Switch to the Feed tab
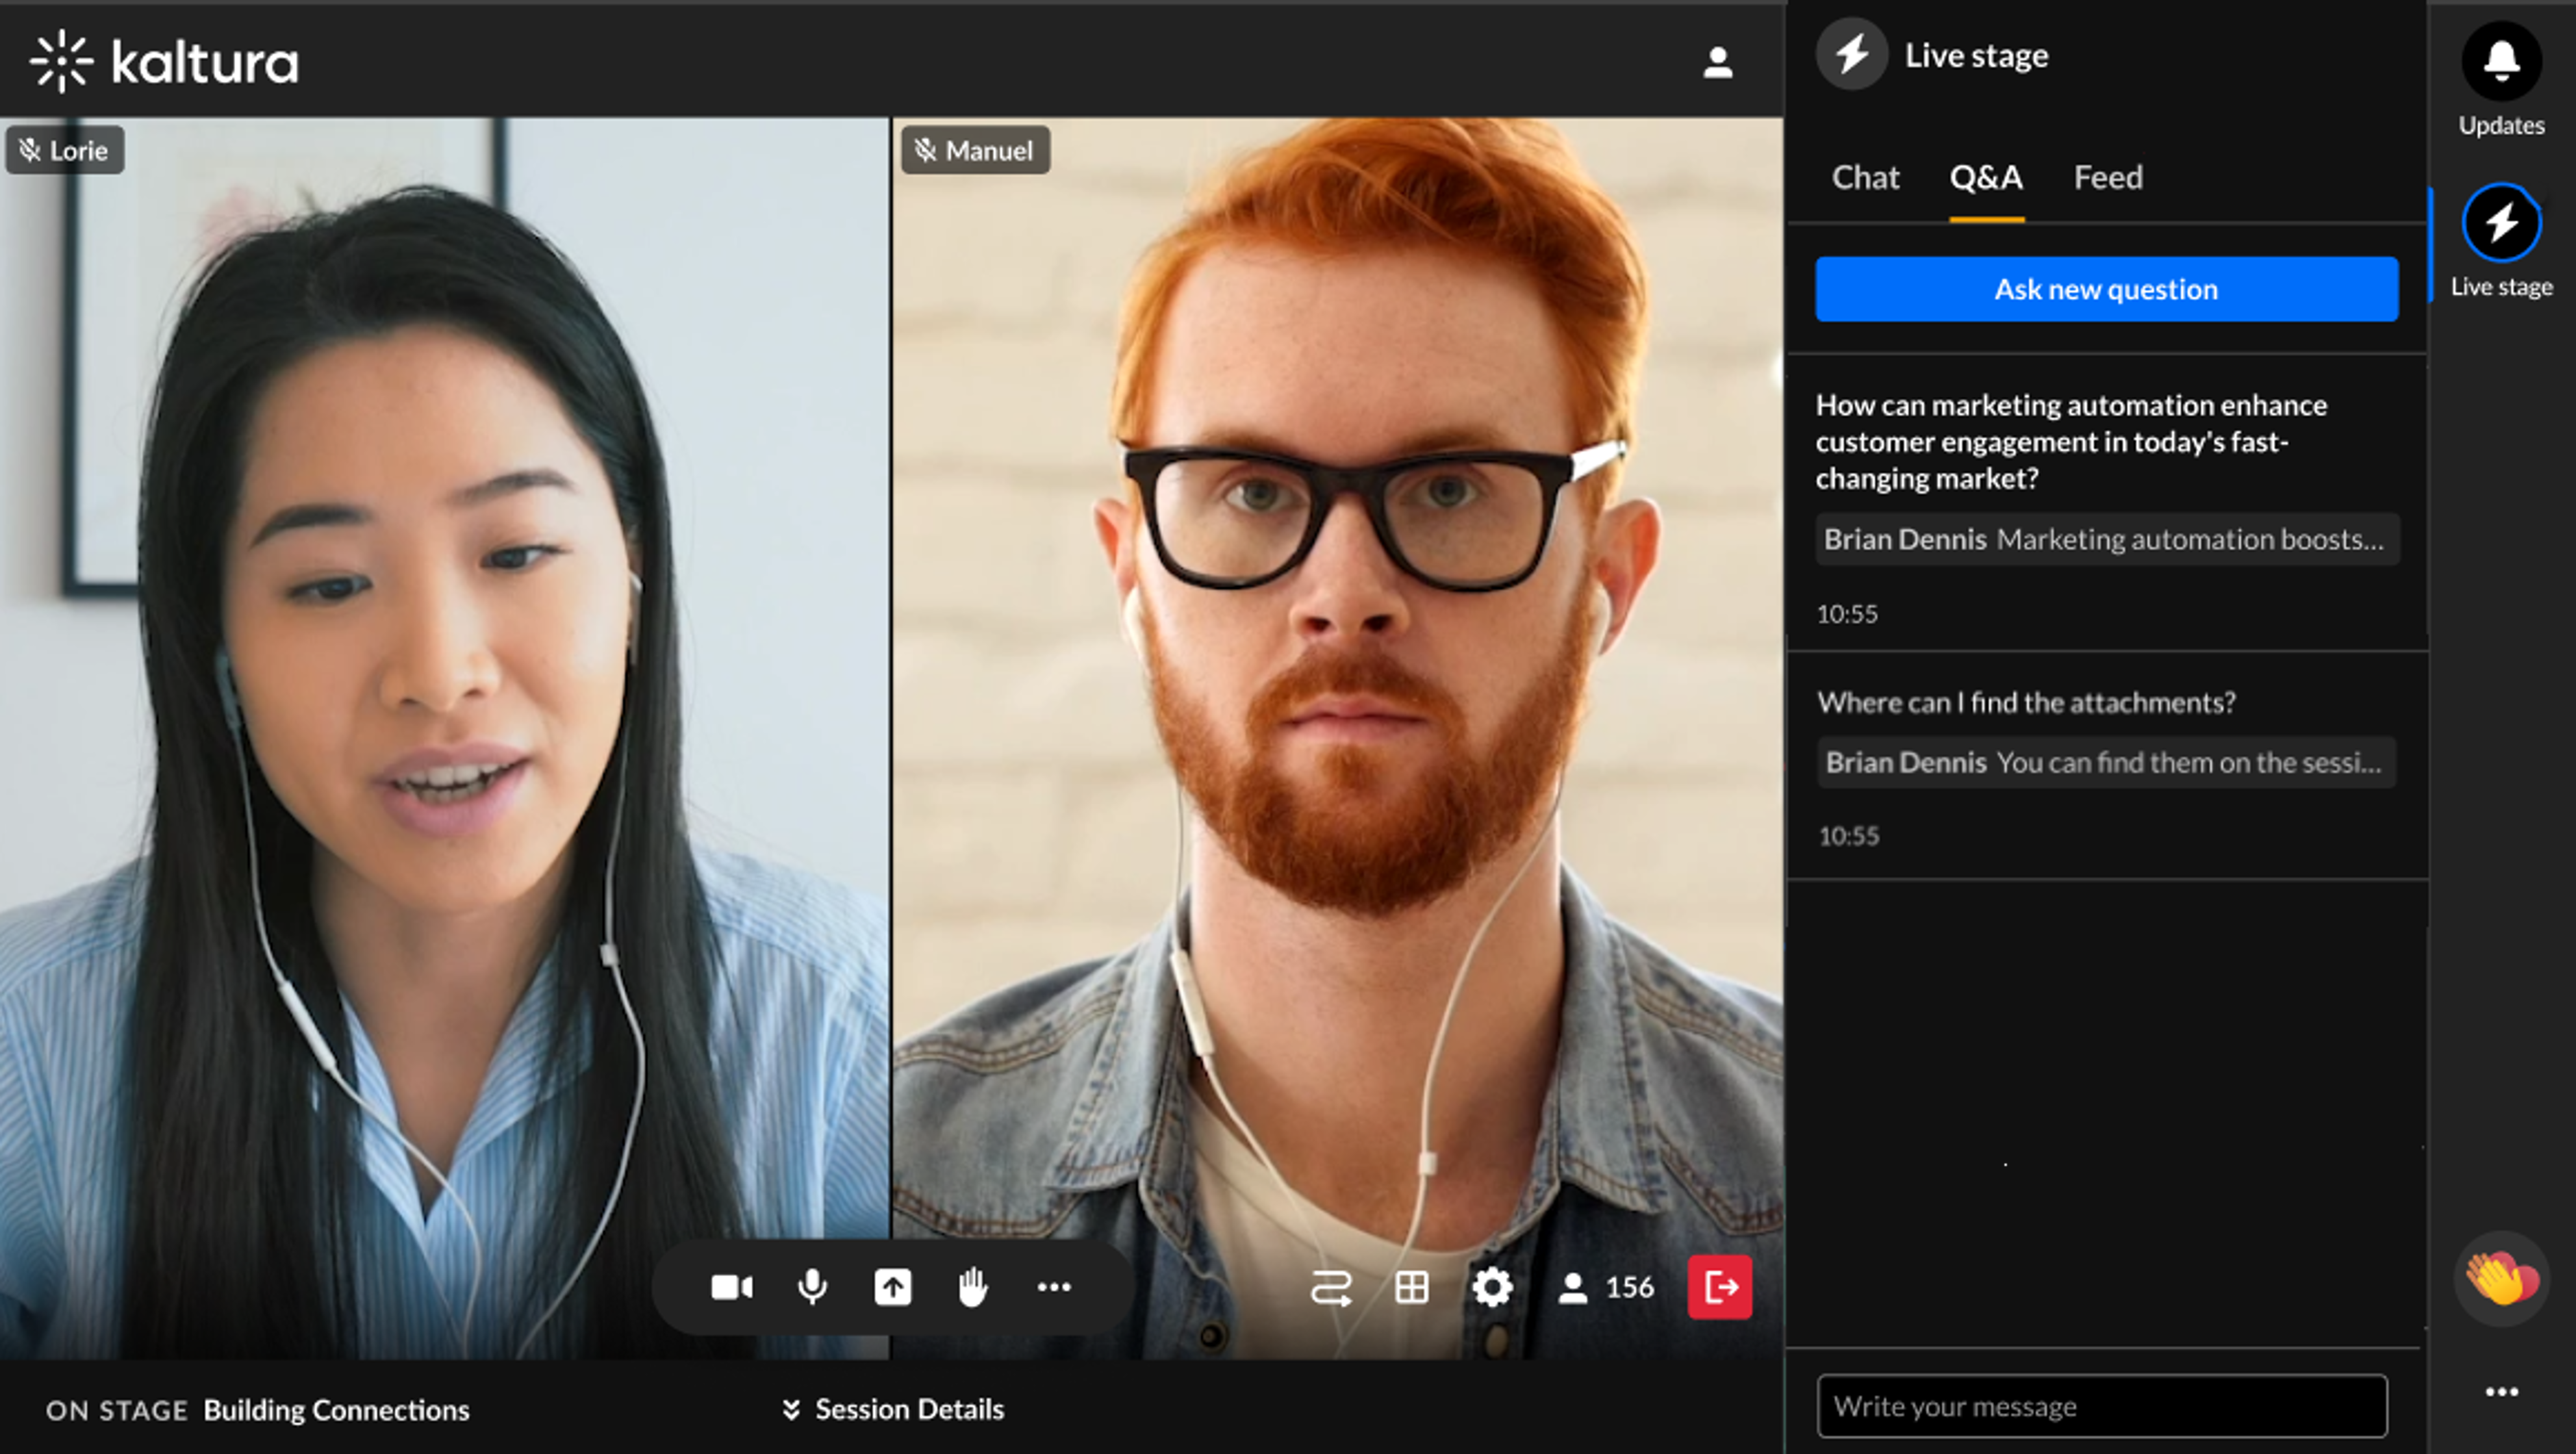 click(2108, 177)
